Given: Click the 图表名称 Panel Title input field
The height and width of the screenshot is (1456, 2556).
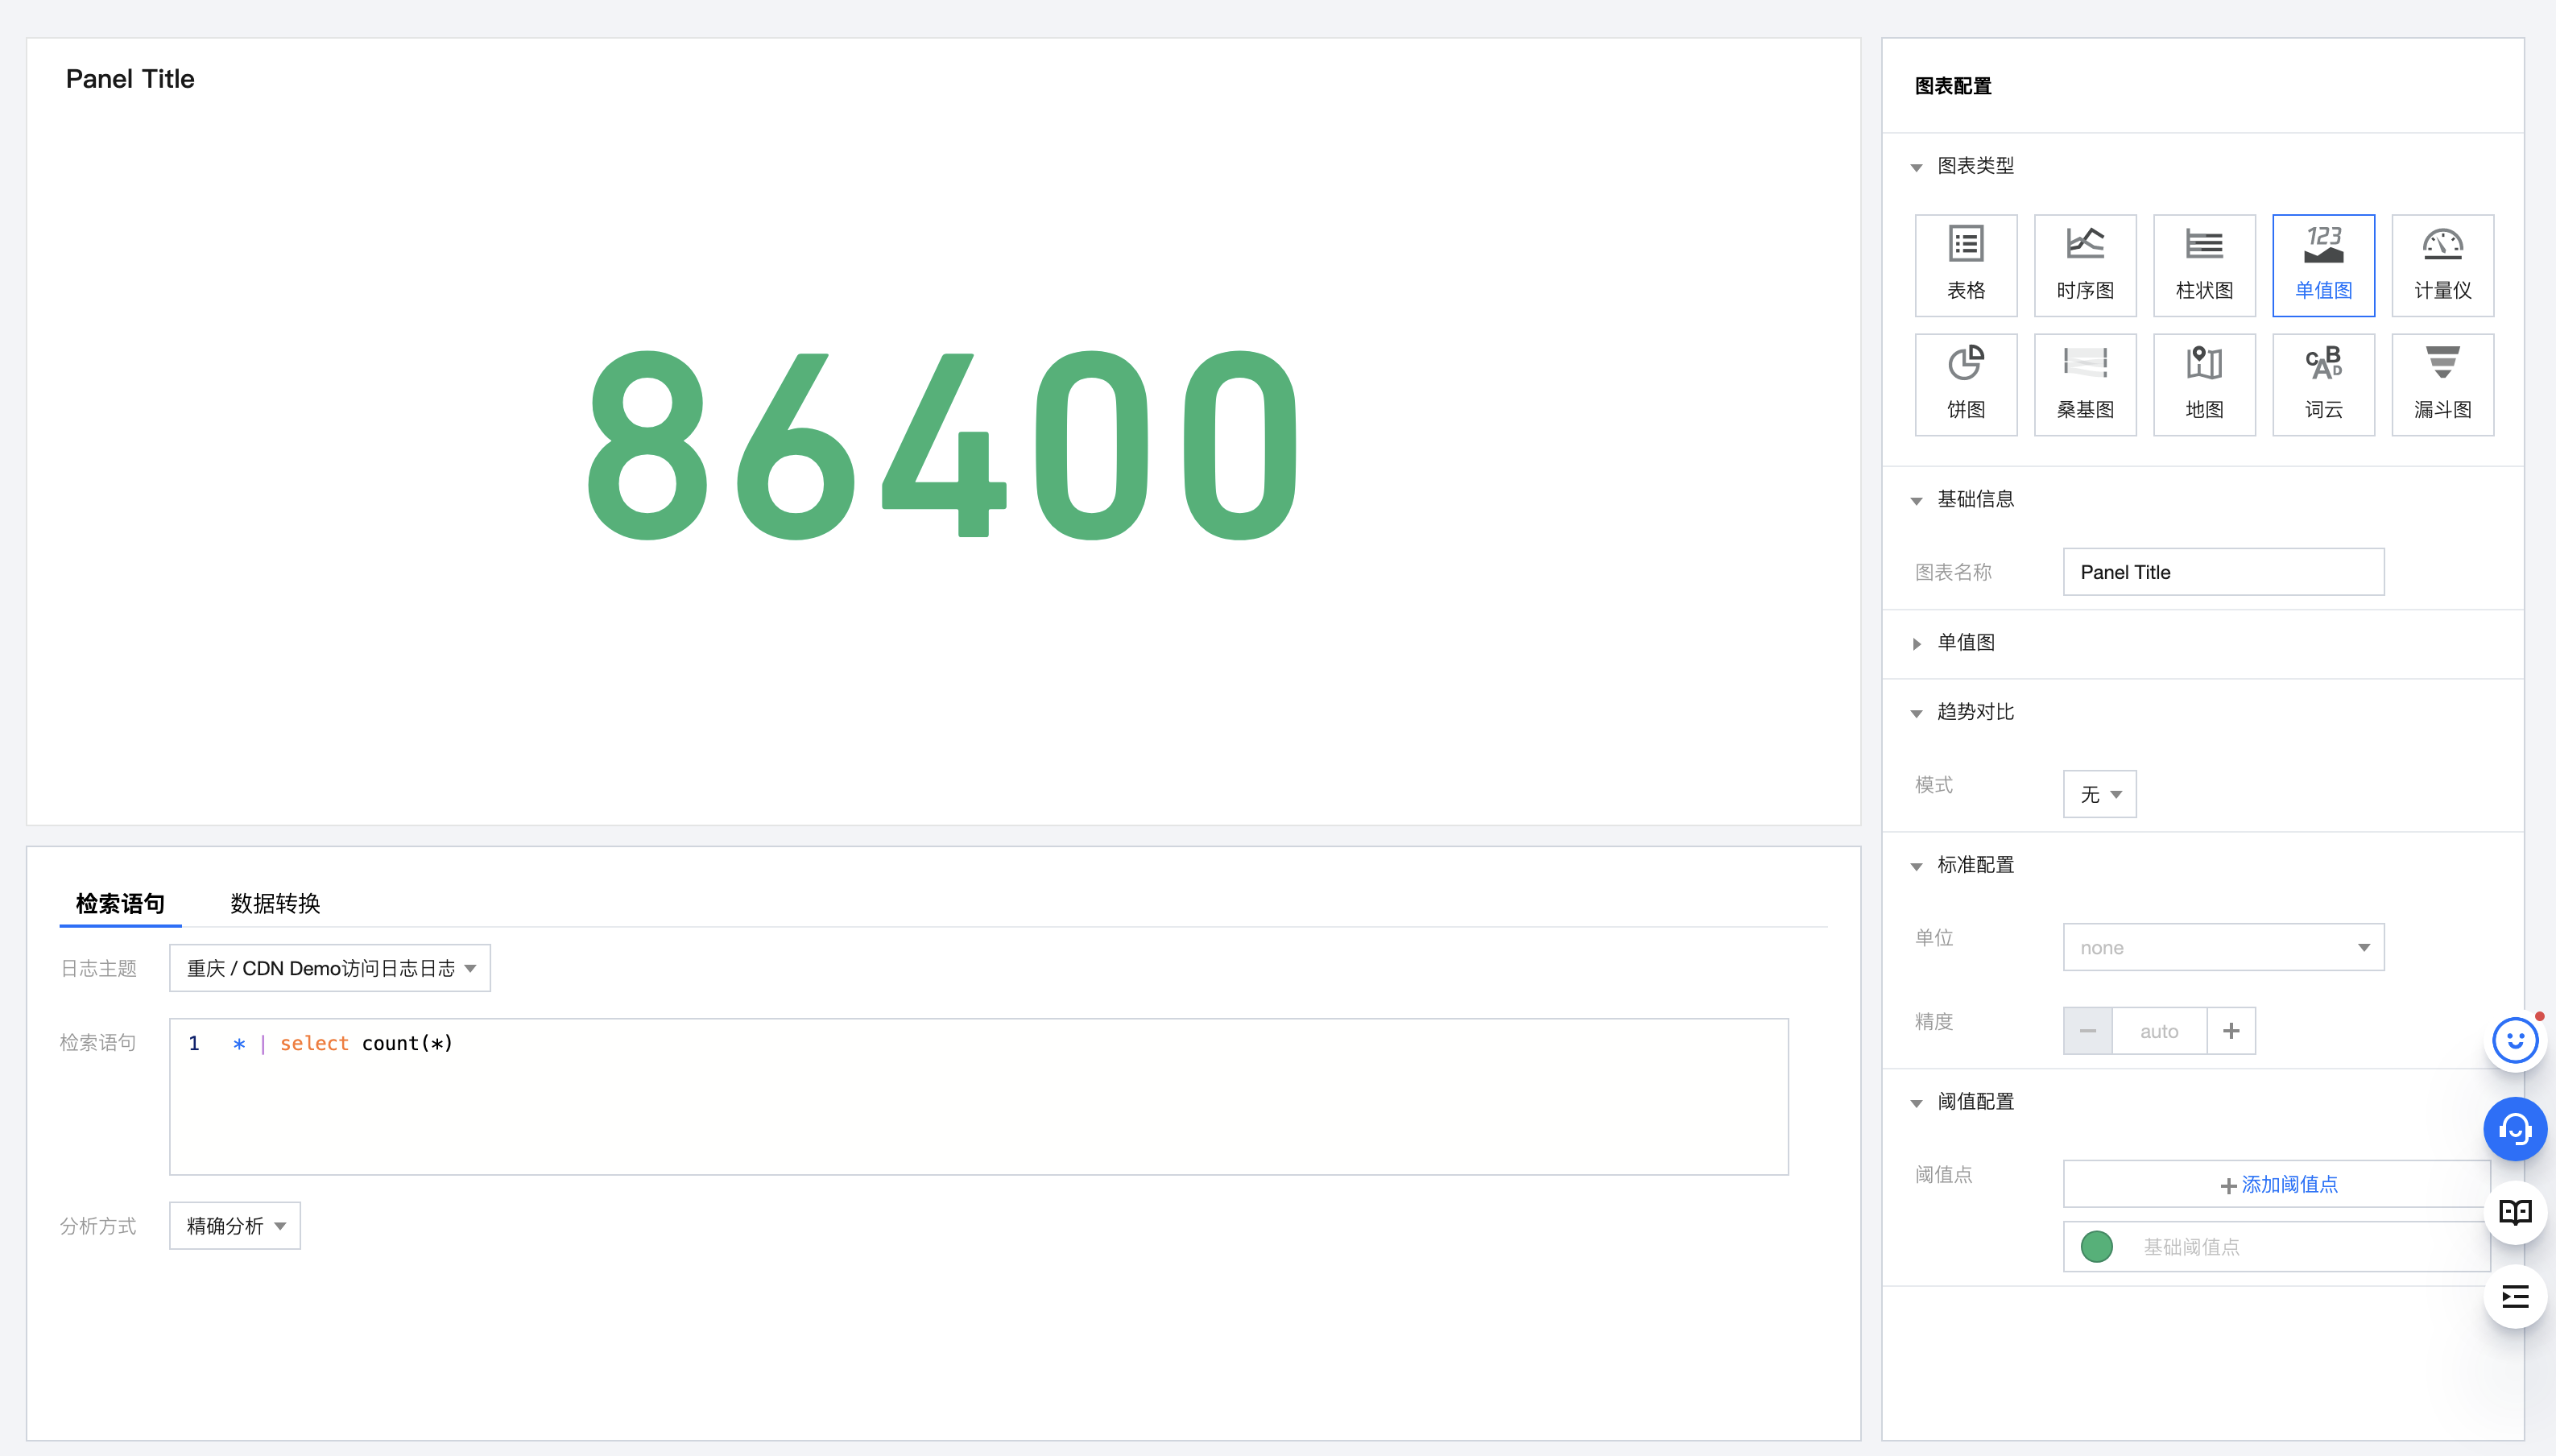Looking at the screenshot, I should [x=2222, y=572].
